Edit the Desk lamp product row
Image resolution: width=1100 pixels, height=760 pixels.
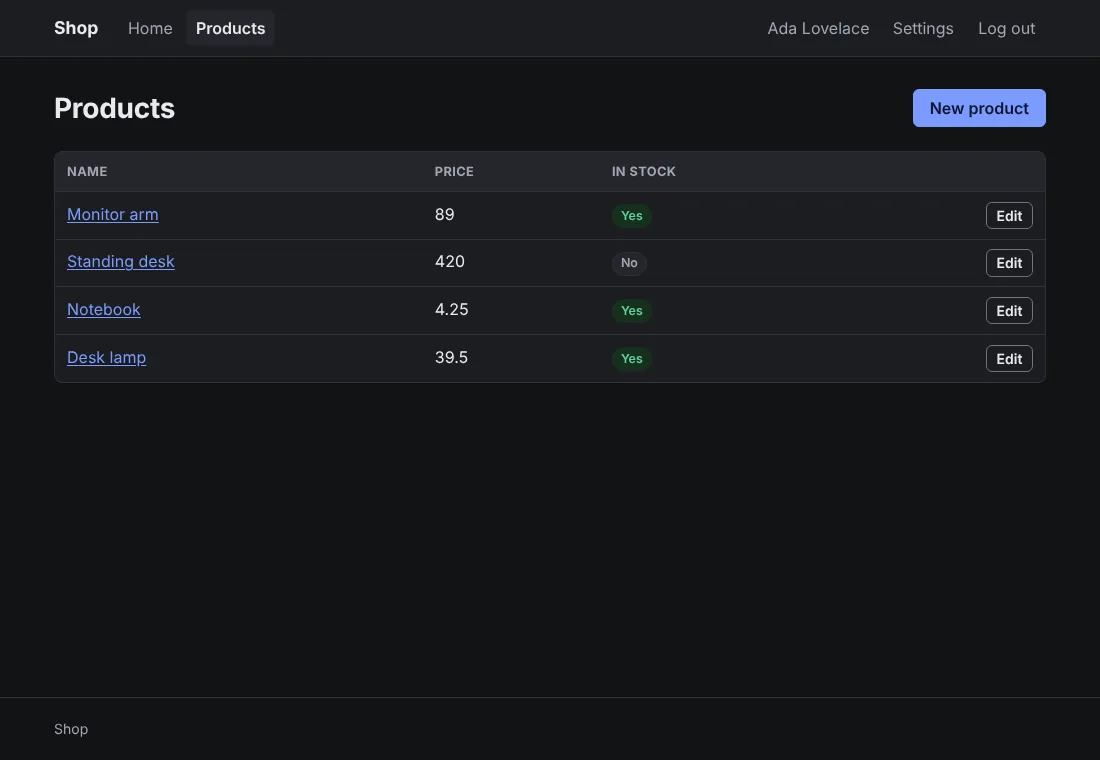tap(1009, 359)
